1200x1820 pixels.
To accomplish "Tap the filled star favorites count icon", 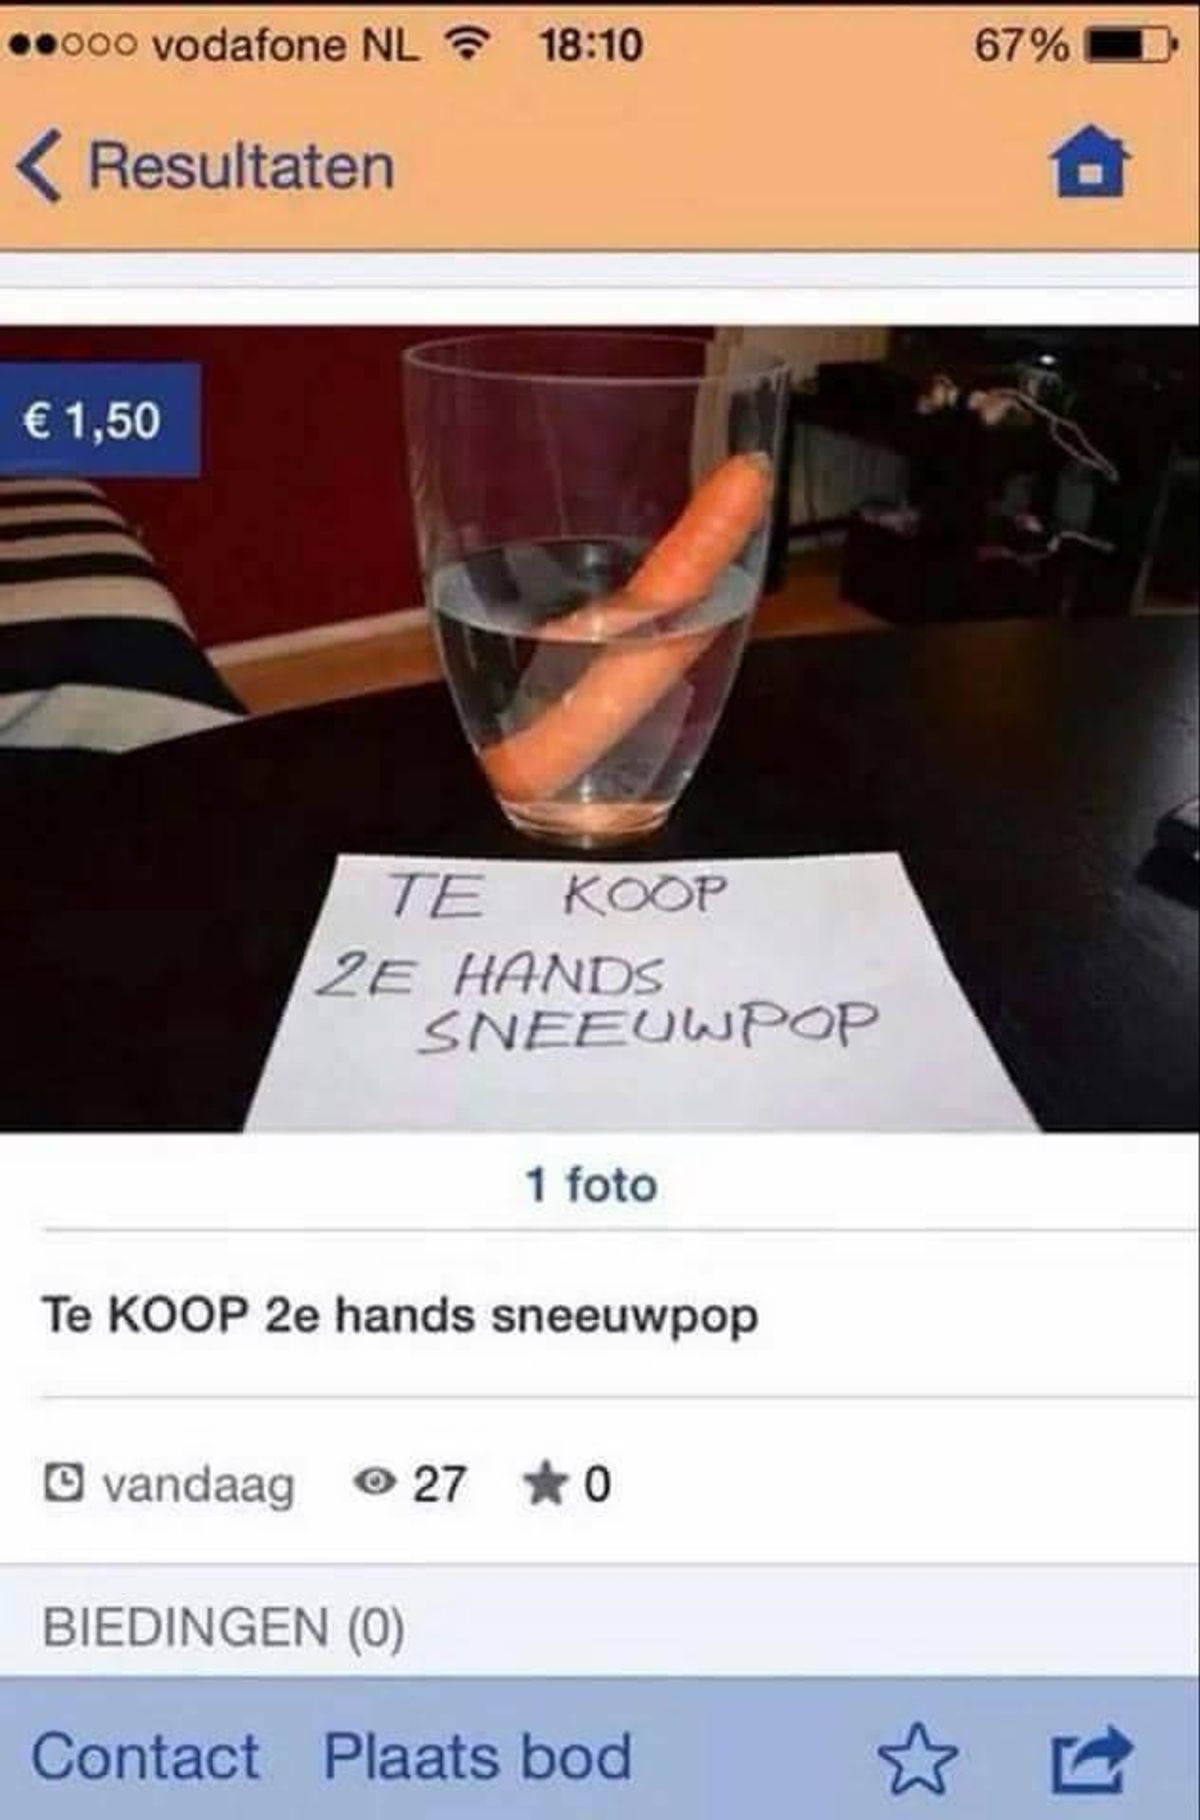I will 543,1483.
